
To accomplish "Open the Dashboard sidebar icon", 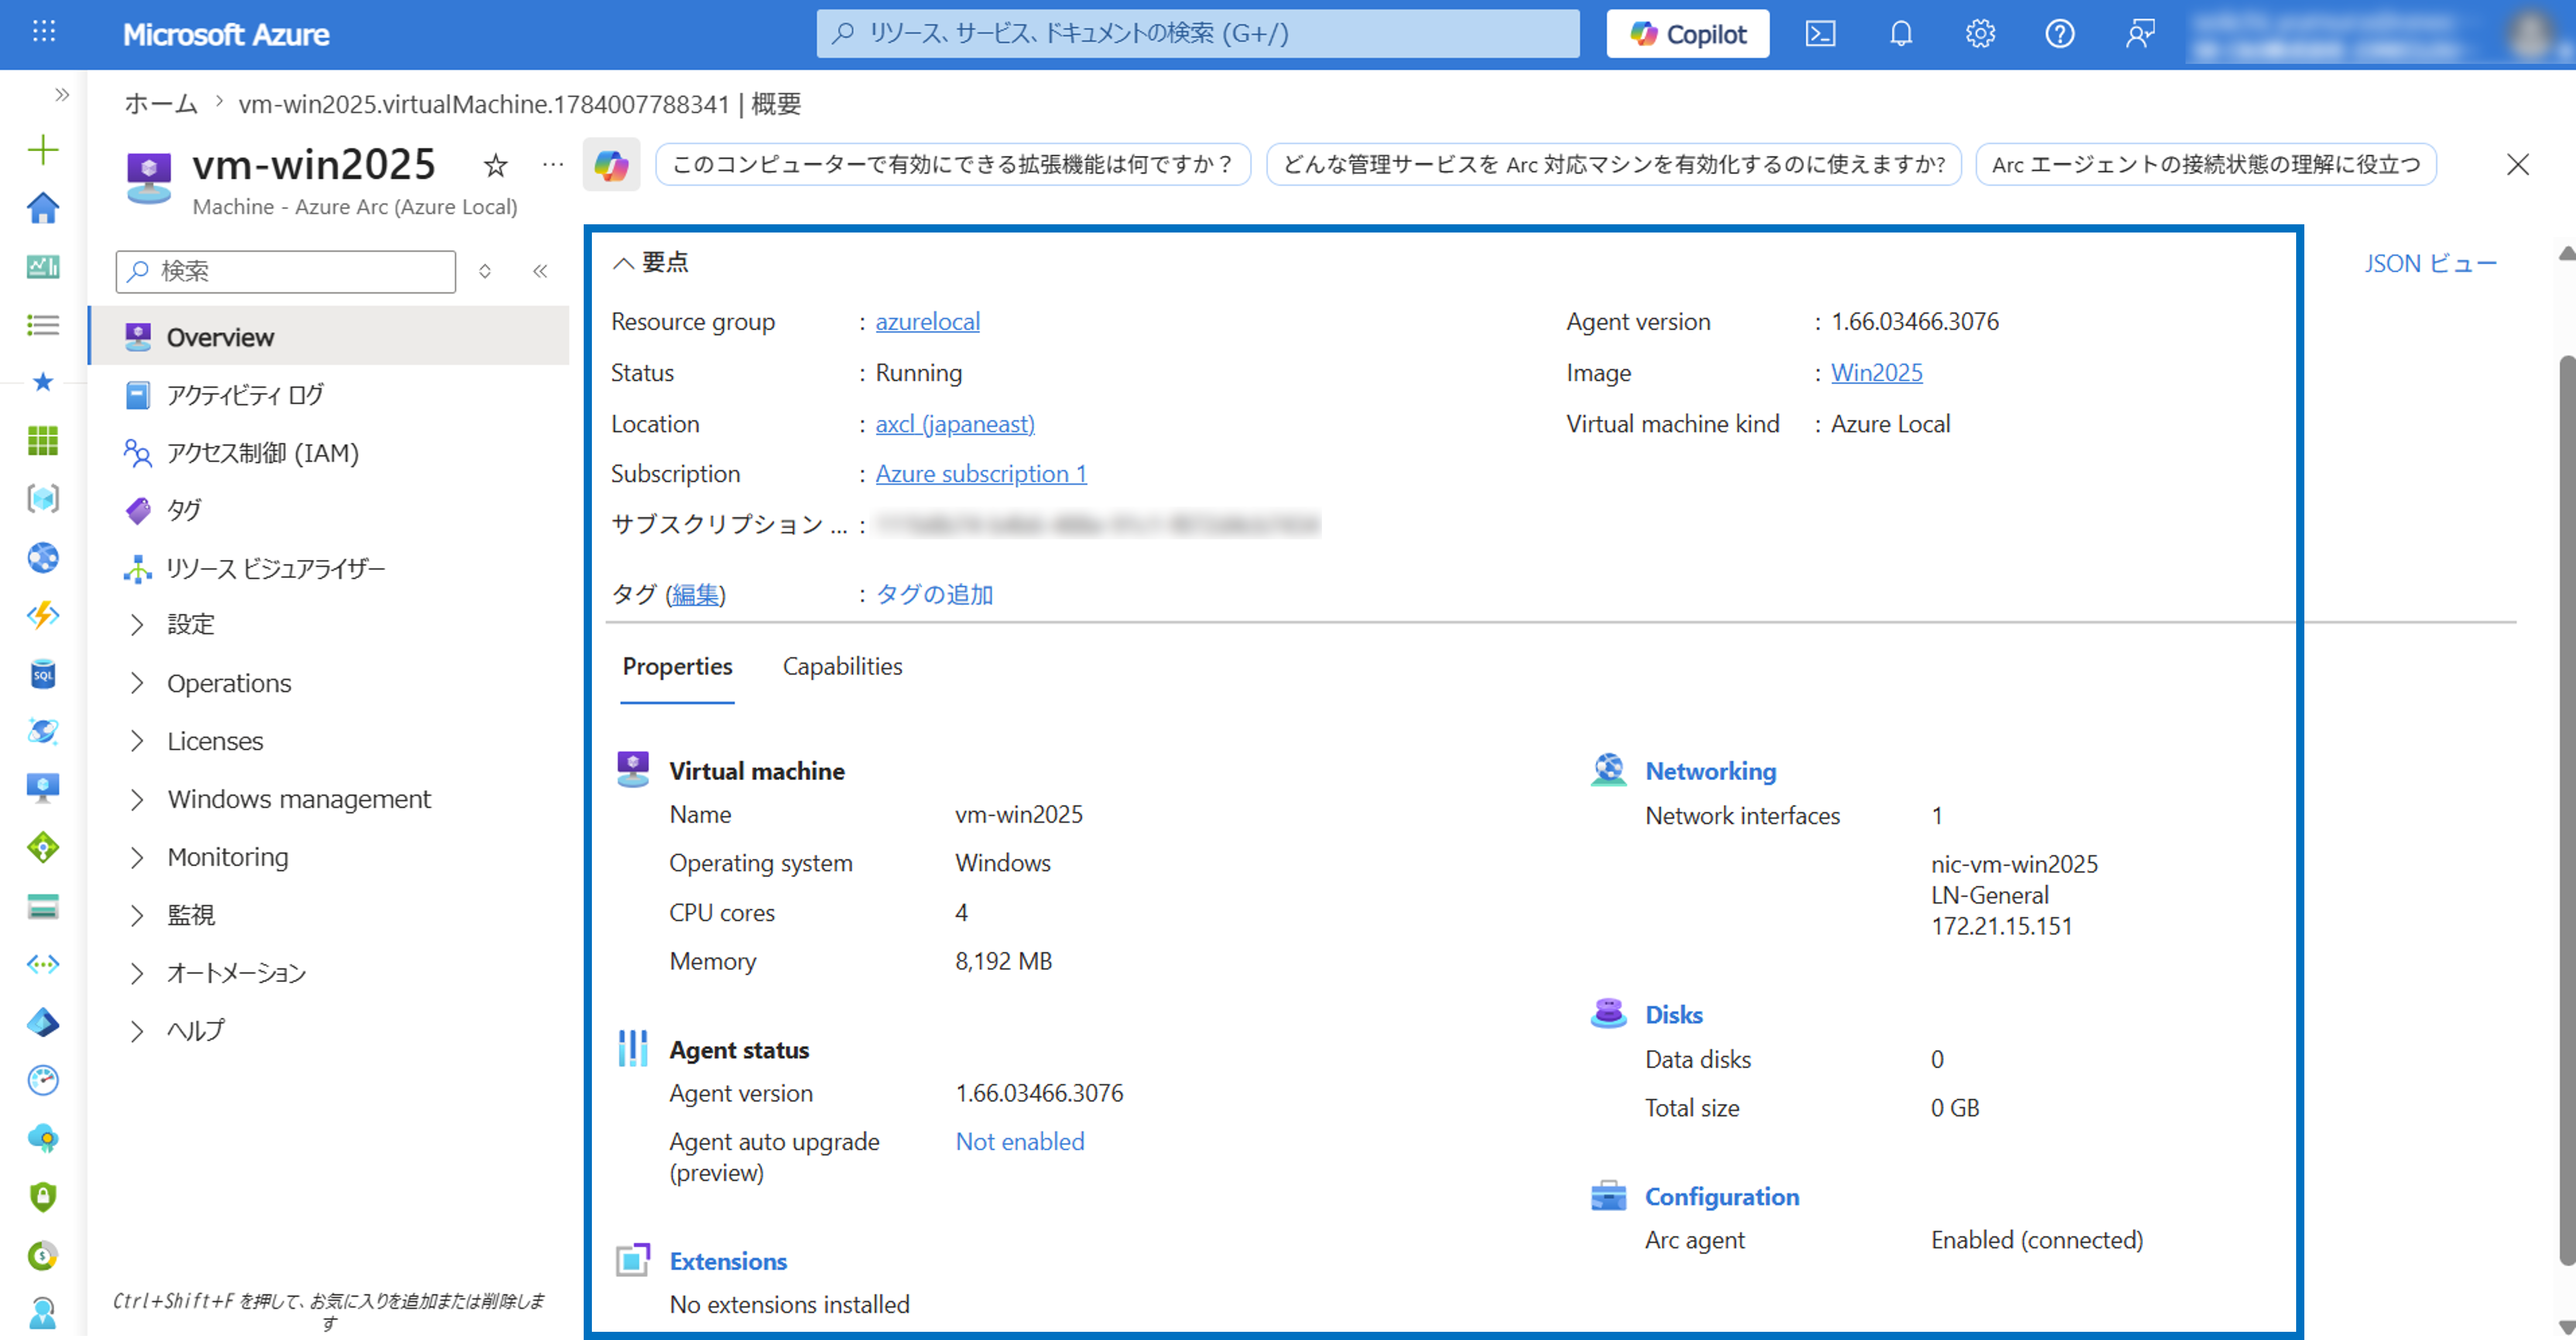I will (x=43, y=266).
